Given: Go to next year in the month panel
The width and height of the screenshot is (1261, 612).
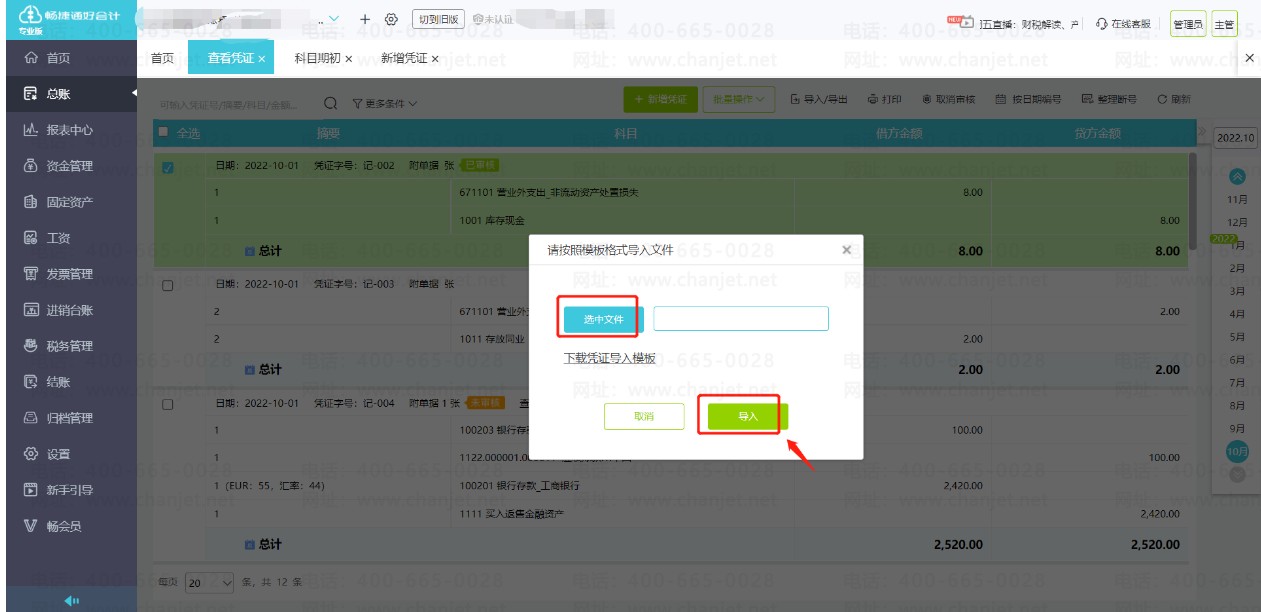Looking at the screenshot, I should (1237, 475).
